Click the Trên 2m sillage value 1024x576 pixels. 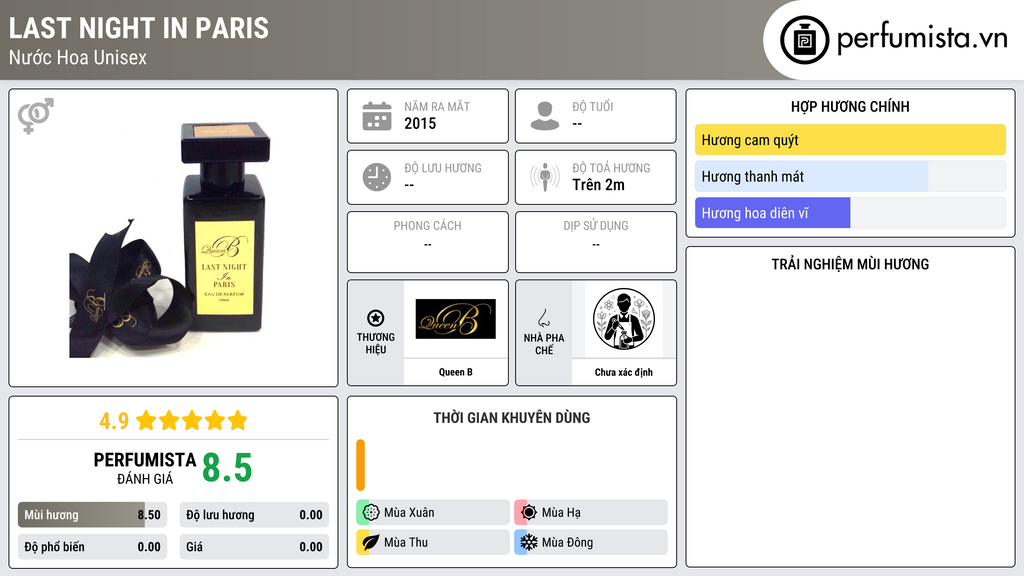point(598,185)
